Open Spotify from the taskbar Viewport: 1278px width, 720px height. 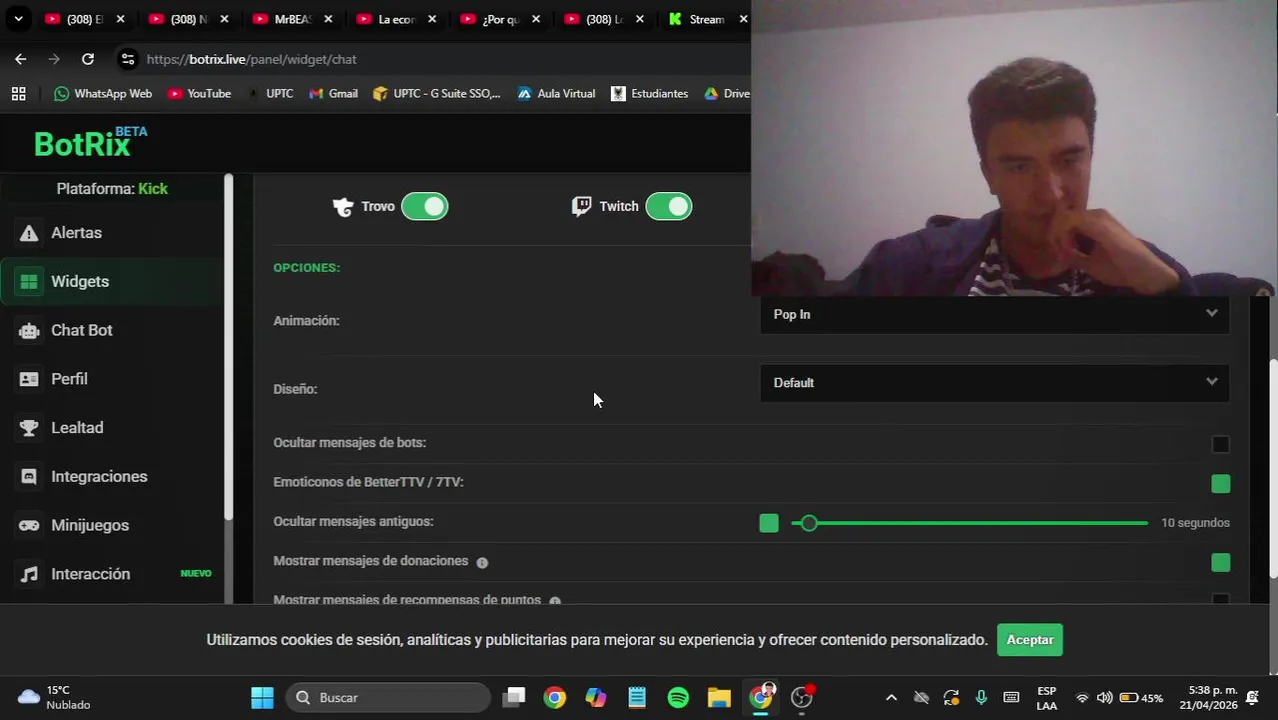(678, 697)
